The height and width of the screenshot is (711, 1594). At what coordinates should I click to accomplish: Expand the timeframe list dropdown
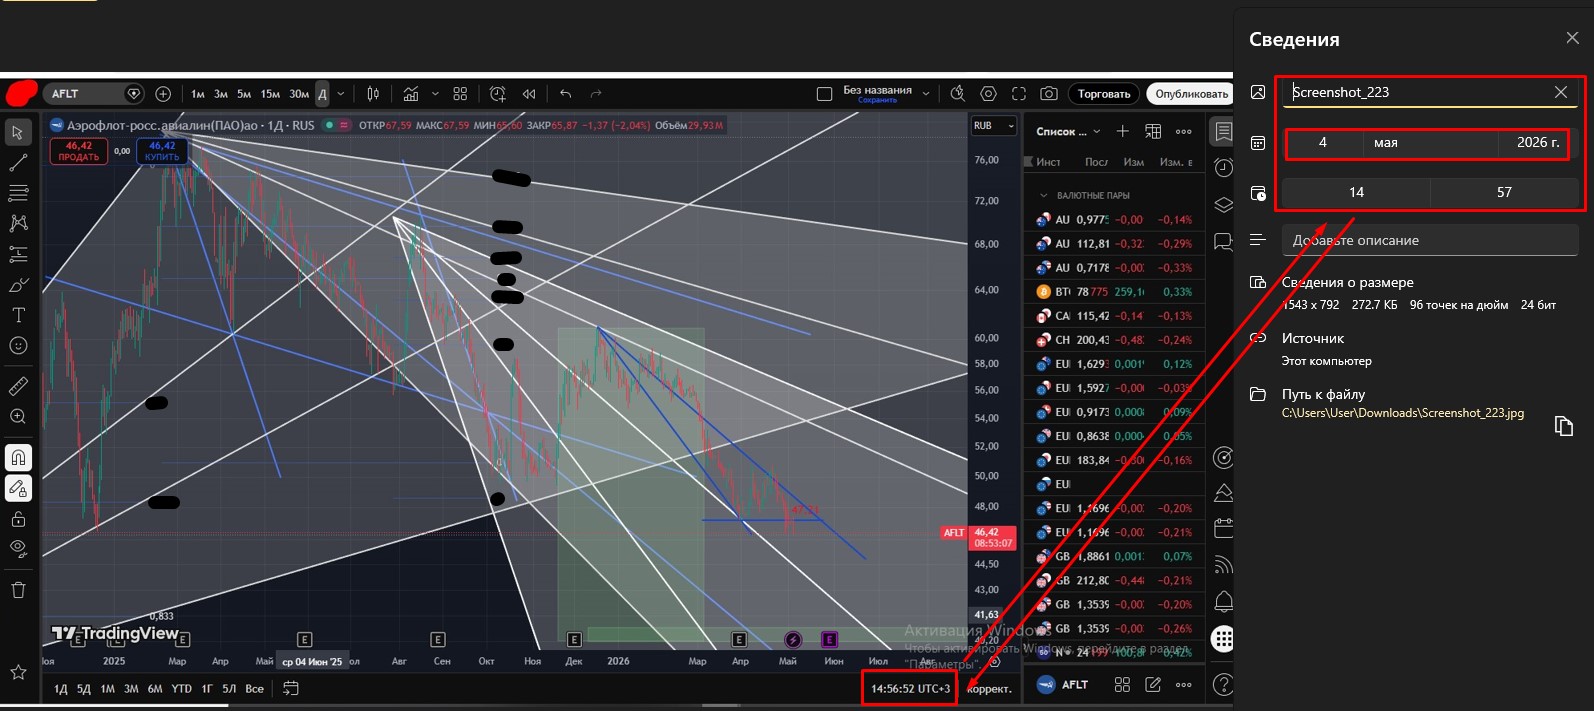[x=341, y=94]
